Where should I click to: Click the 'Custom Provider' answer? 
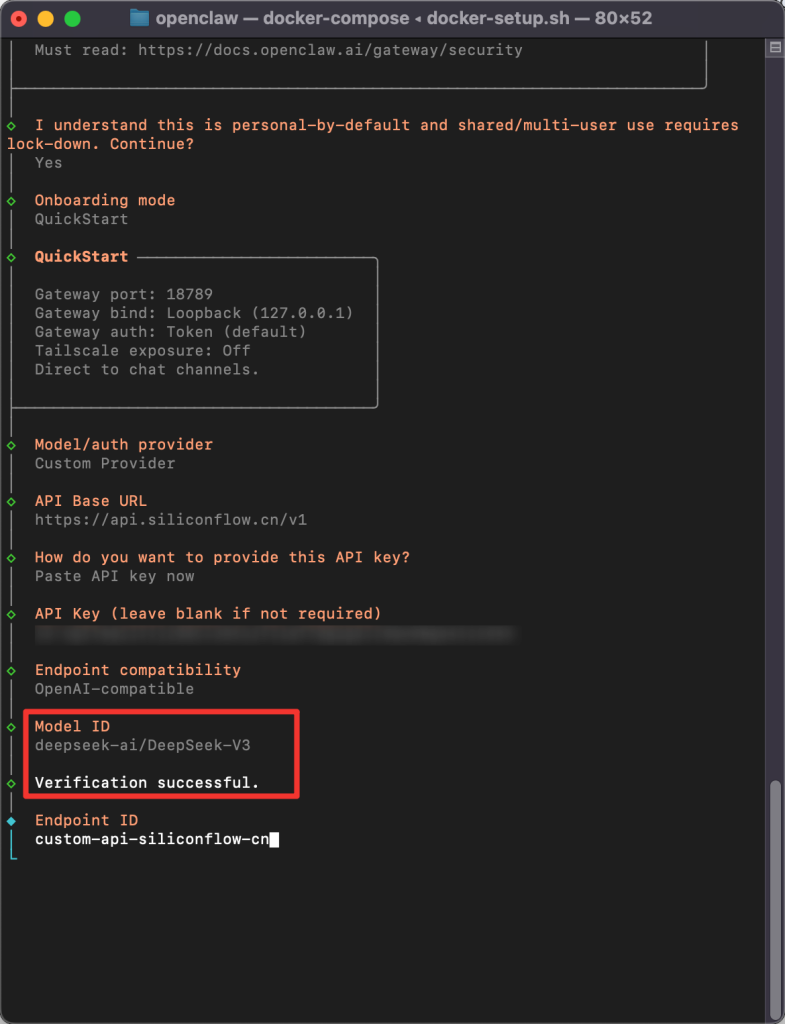104,464
